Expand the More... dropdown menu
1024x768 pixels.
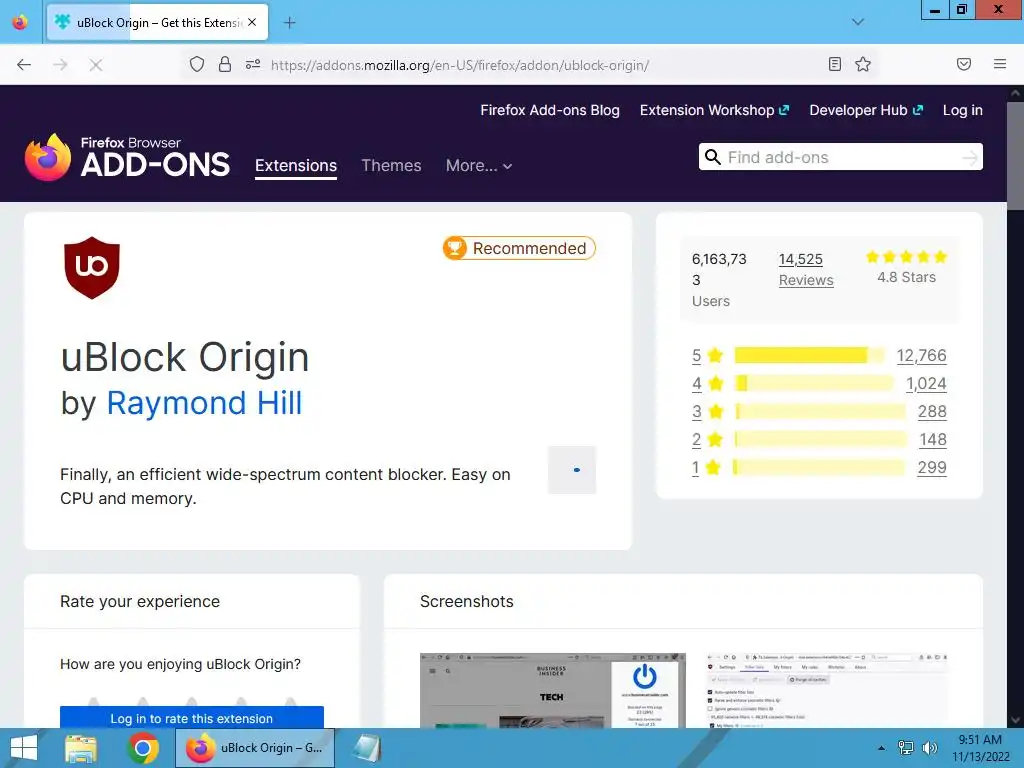pyautogui.click(x=479, y=166)
